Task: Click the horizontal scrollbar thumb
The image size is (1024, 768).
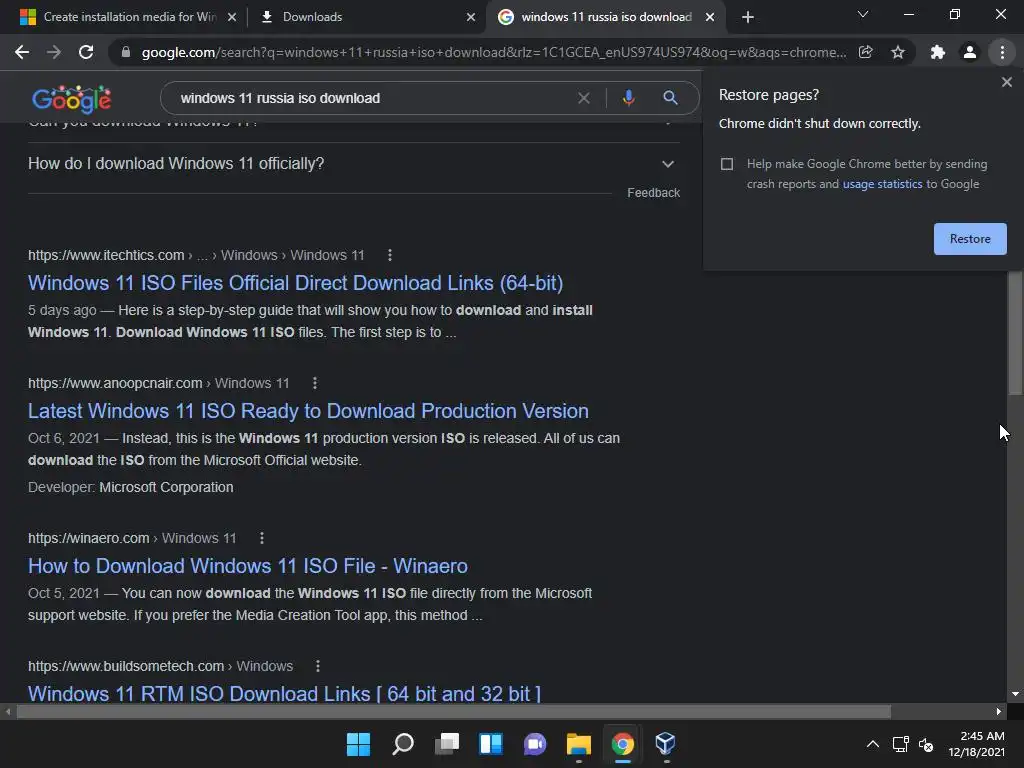Action: point(453,712)
